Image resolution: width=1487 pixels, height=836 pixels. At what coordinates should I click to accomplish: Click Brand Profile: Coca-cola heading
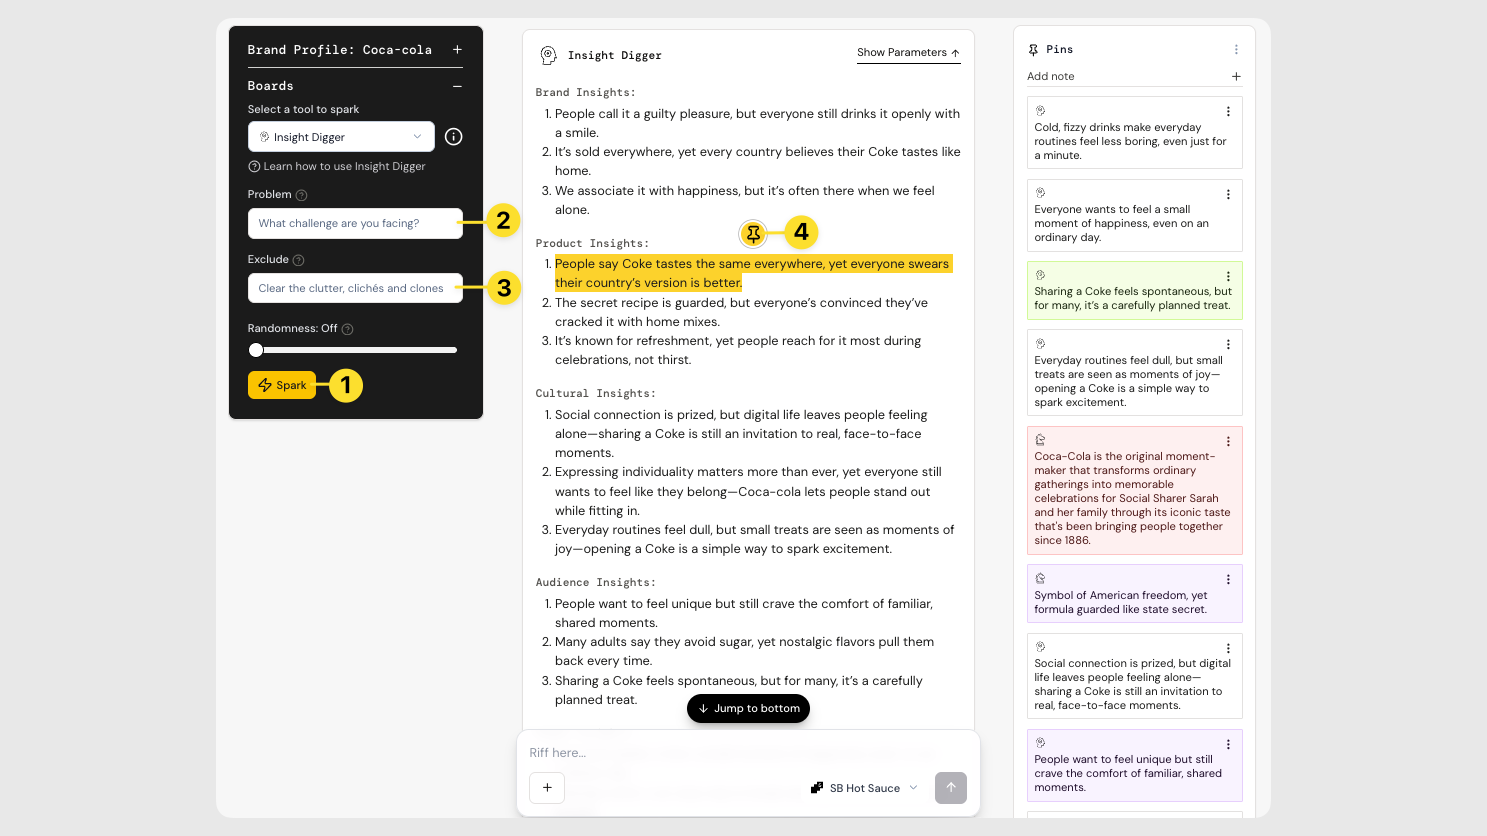coord(340,49)
